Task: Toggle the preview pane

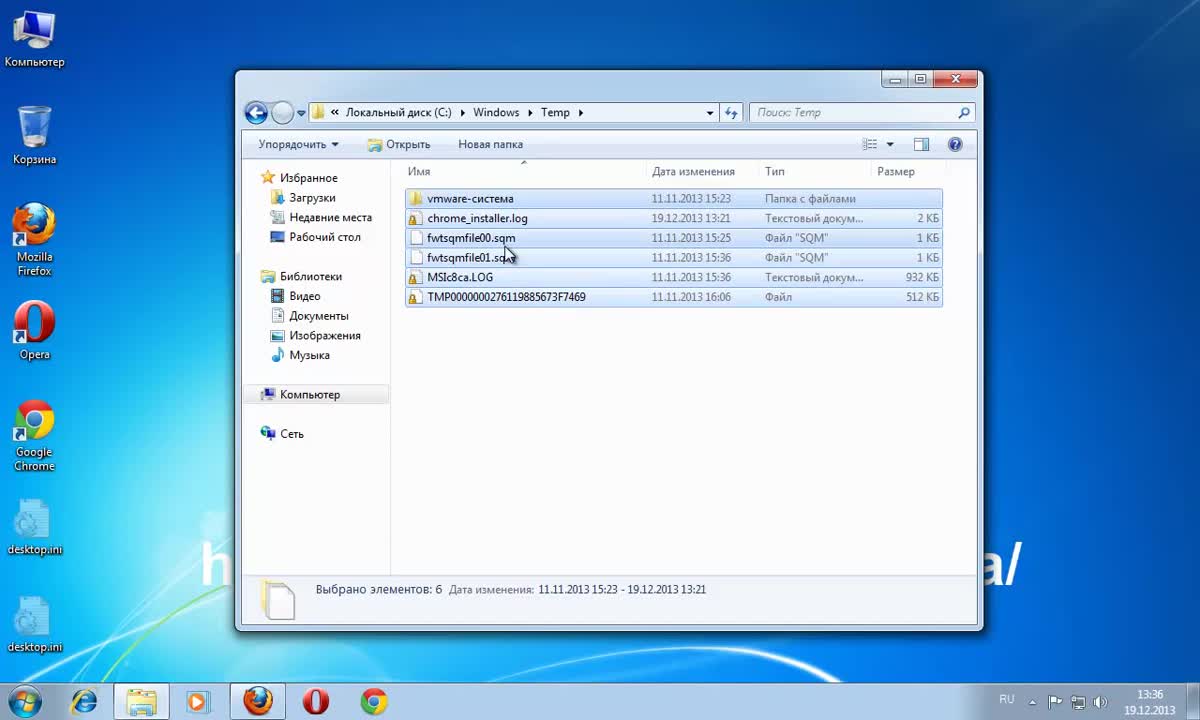Action: pos(922,144)
